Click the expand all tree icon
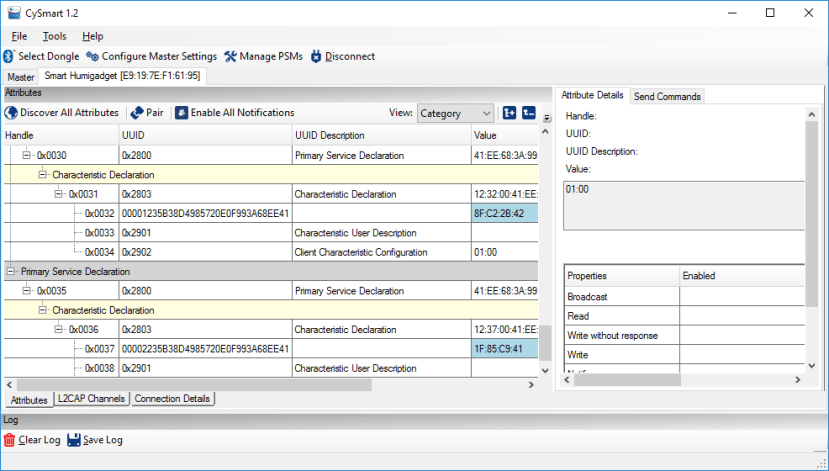 [510, 113]
